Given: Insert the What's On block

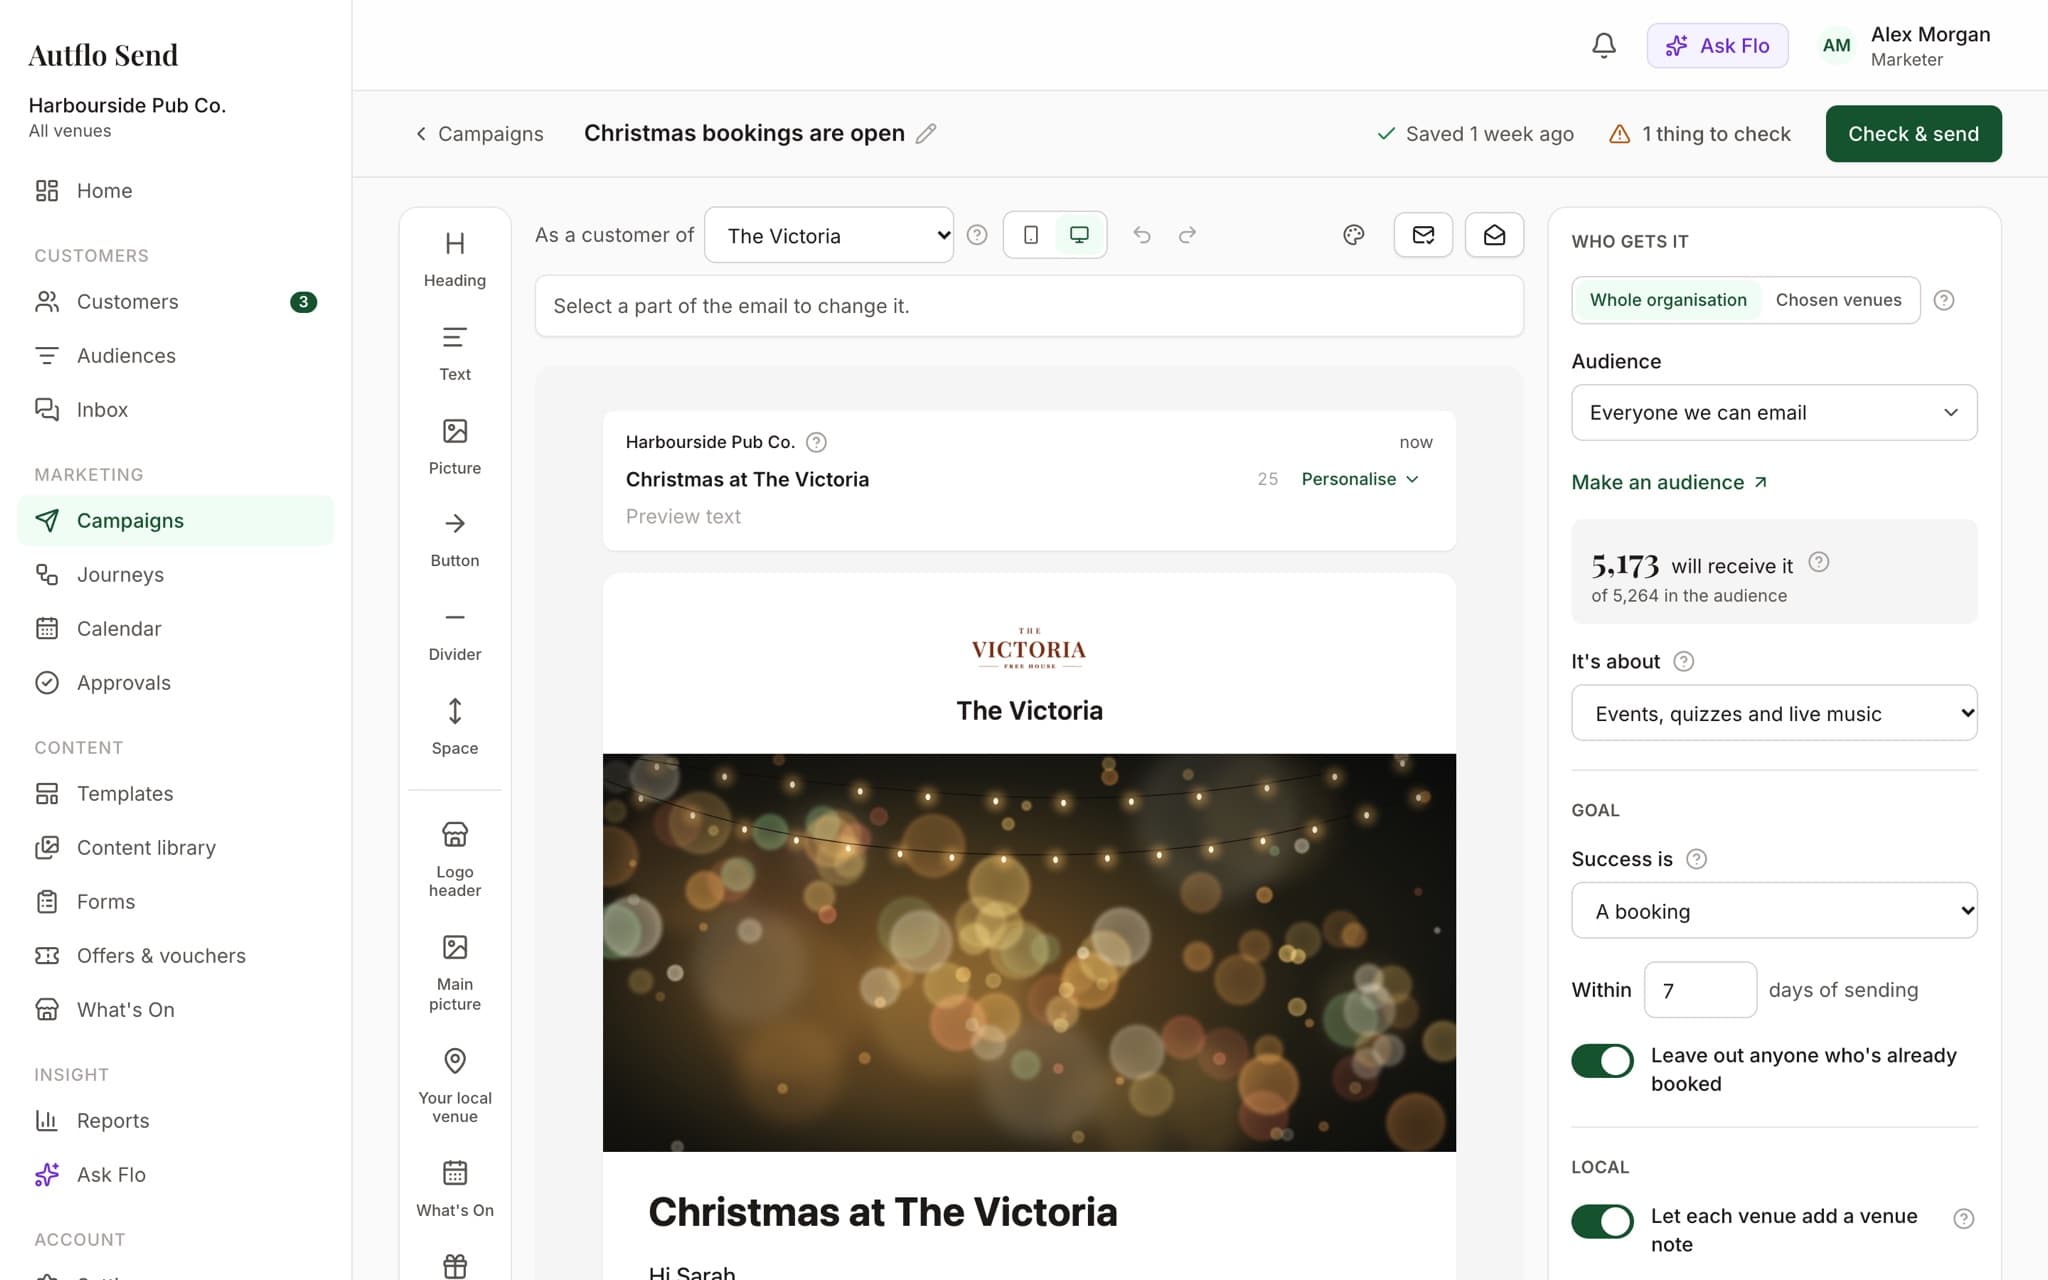Looking at the screenshot, I should point(455,1189).
